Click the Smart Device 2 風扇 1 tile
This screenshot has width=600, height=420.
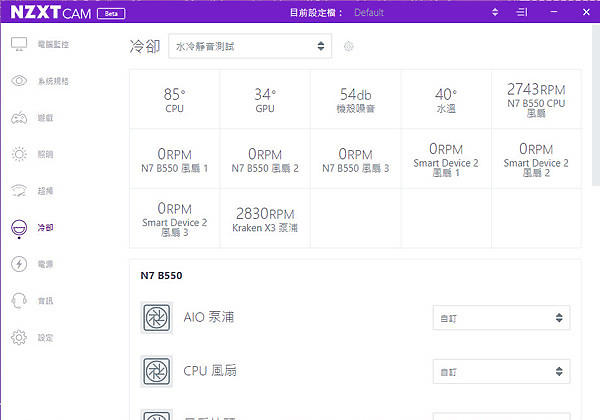click(446, 159)
